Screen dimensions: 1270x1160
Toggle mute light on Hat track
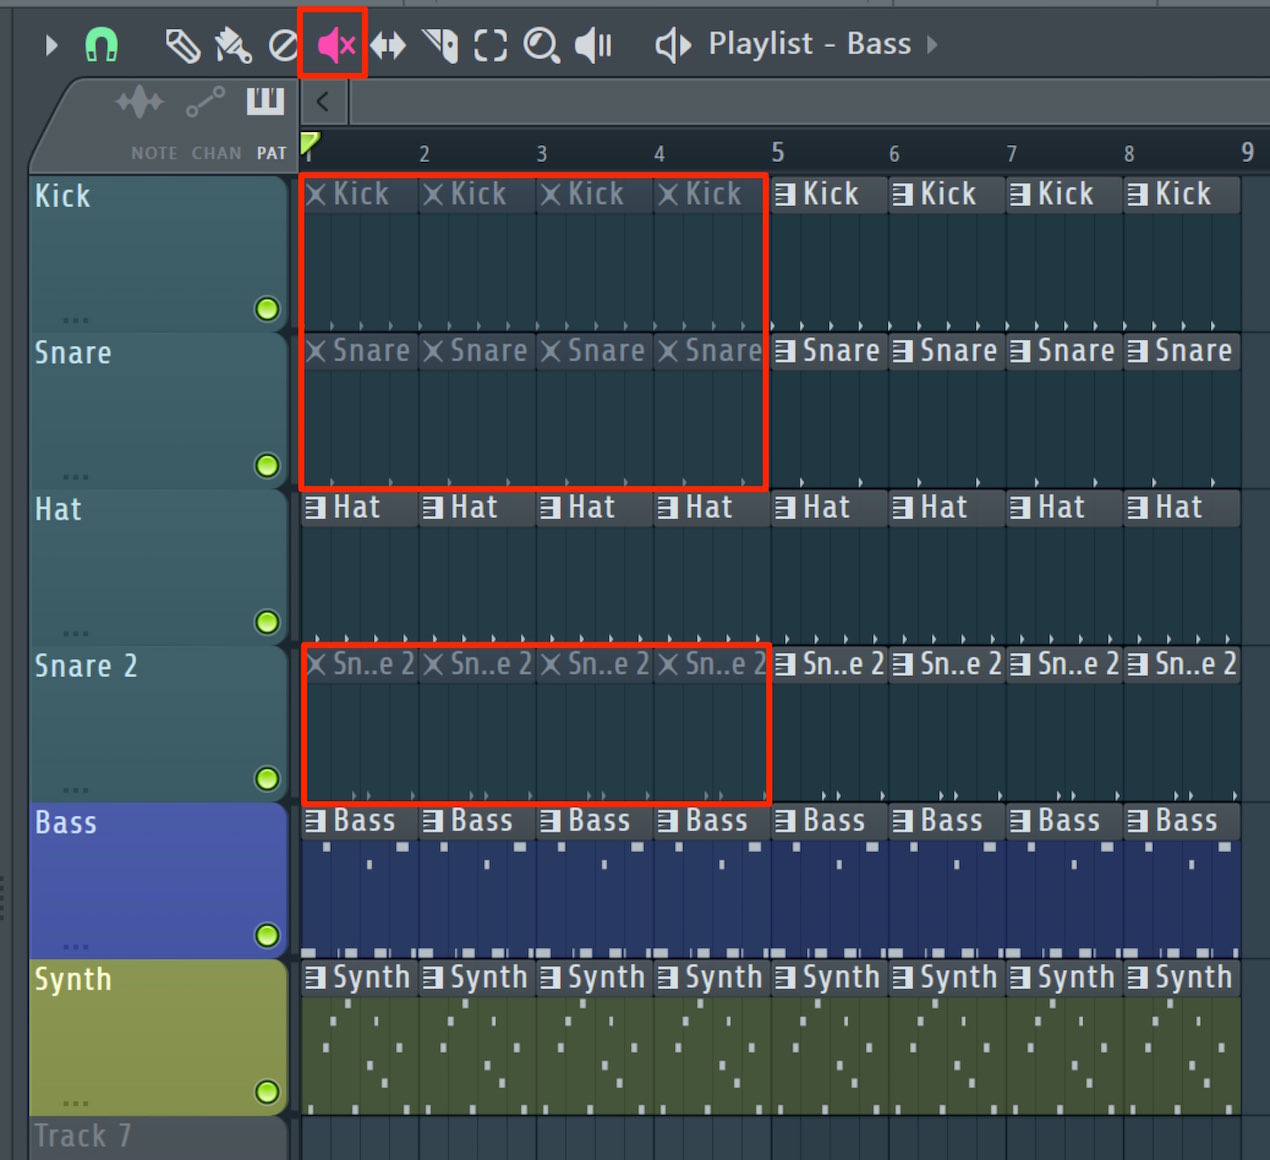pyautogui.click(x=267, y=622)
